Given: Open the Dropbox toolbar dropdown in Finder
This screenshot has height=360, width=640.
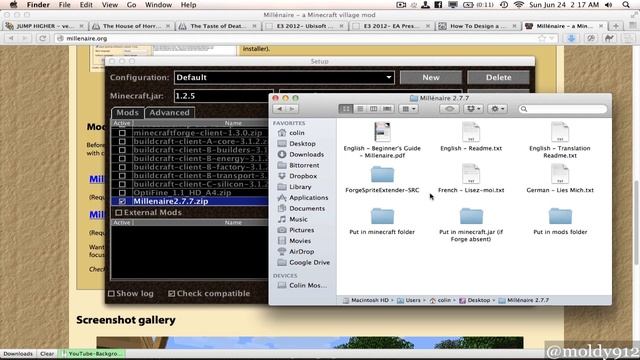Looking at the screenshot, I should coord(473,109).
